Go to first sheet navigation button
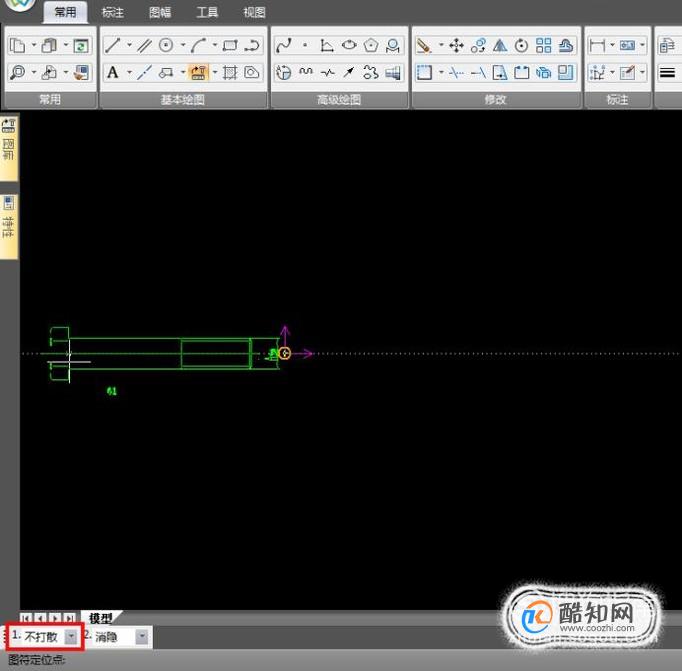This screenshot has width=682, height=671. (x=26, y=618)
